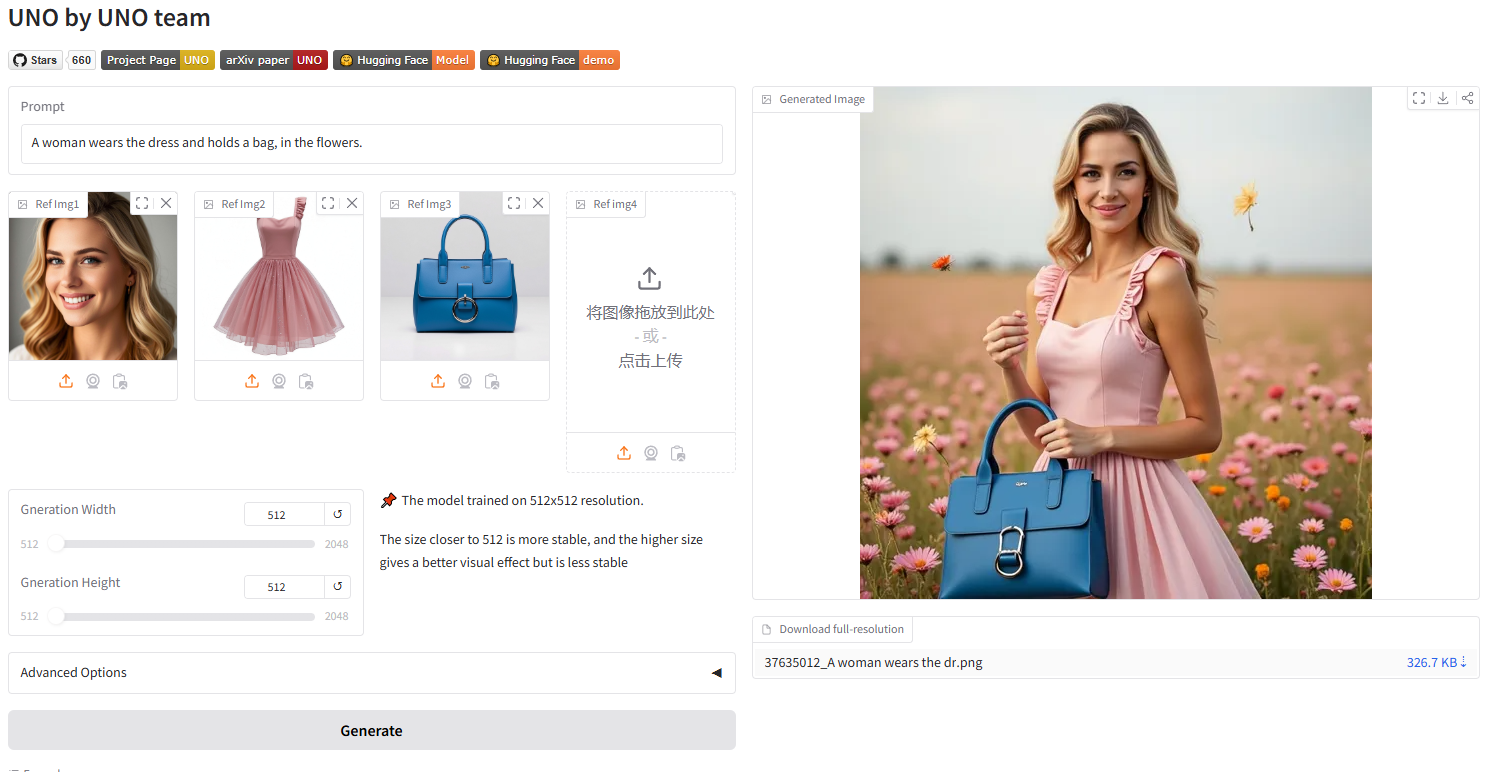
Task: View Ref Img2 in fullscreen
Action: click(328, 203)
